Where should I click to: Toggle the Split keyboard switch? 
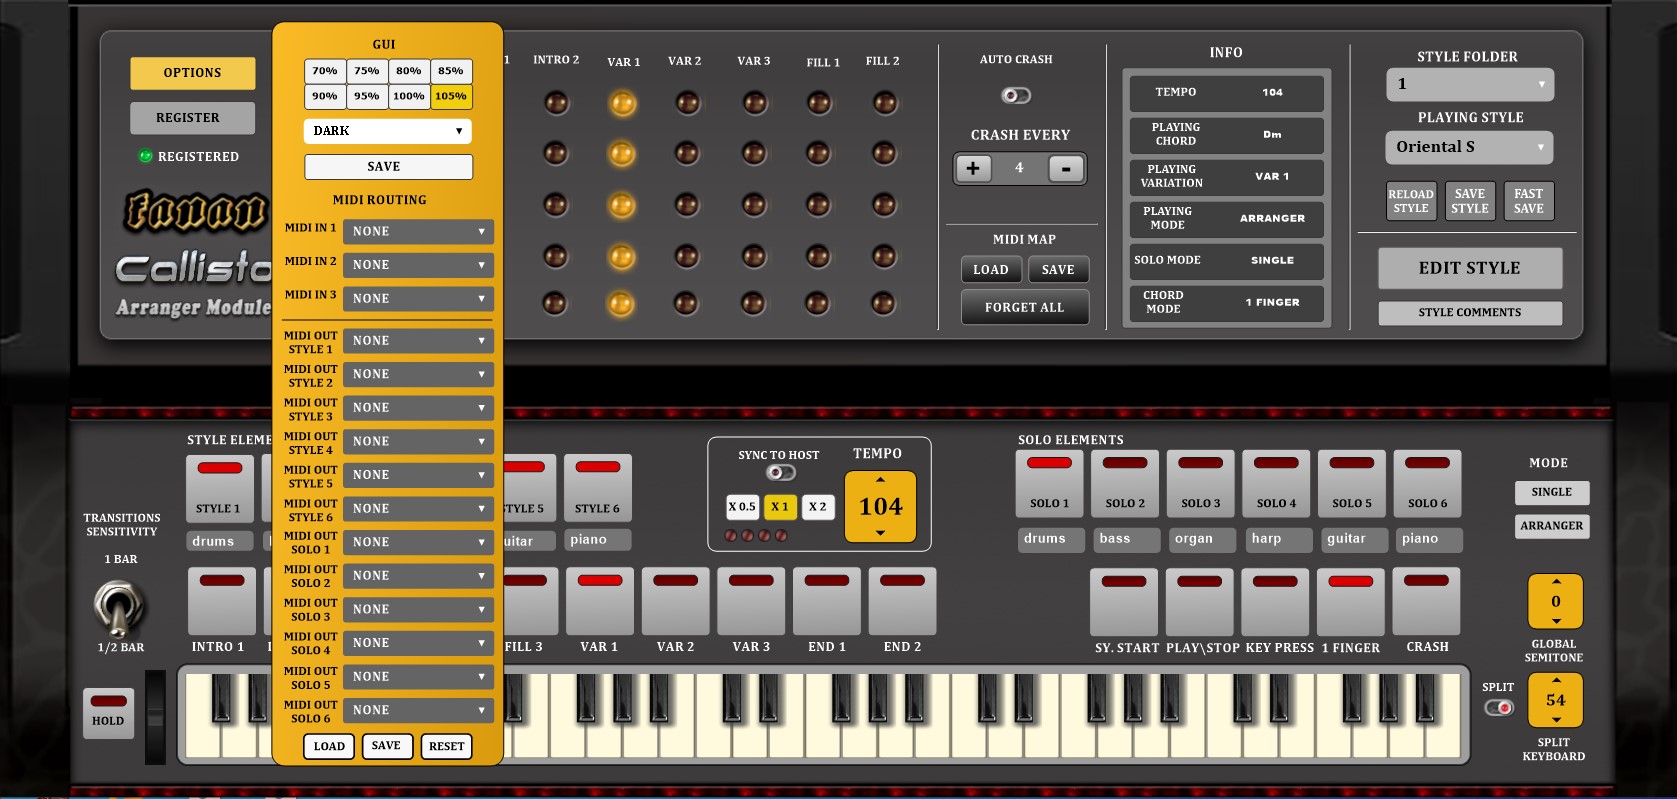pyautogui.click(x=1498, y=708)
